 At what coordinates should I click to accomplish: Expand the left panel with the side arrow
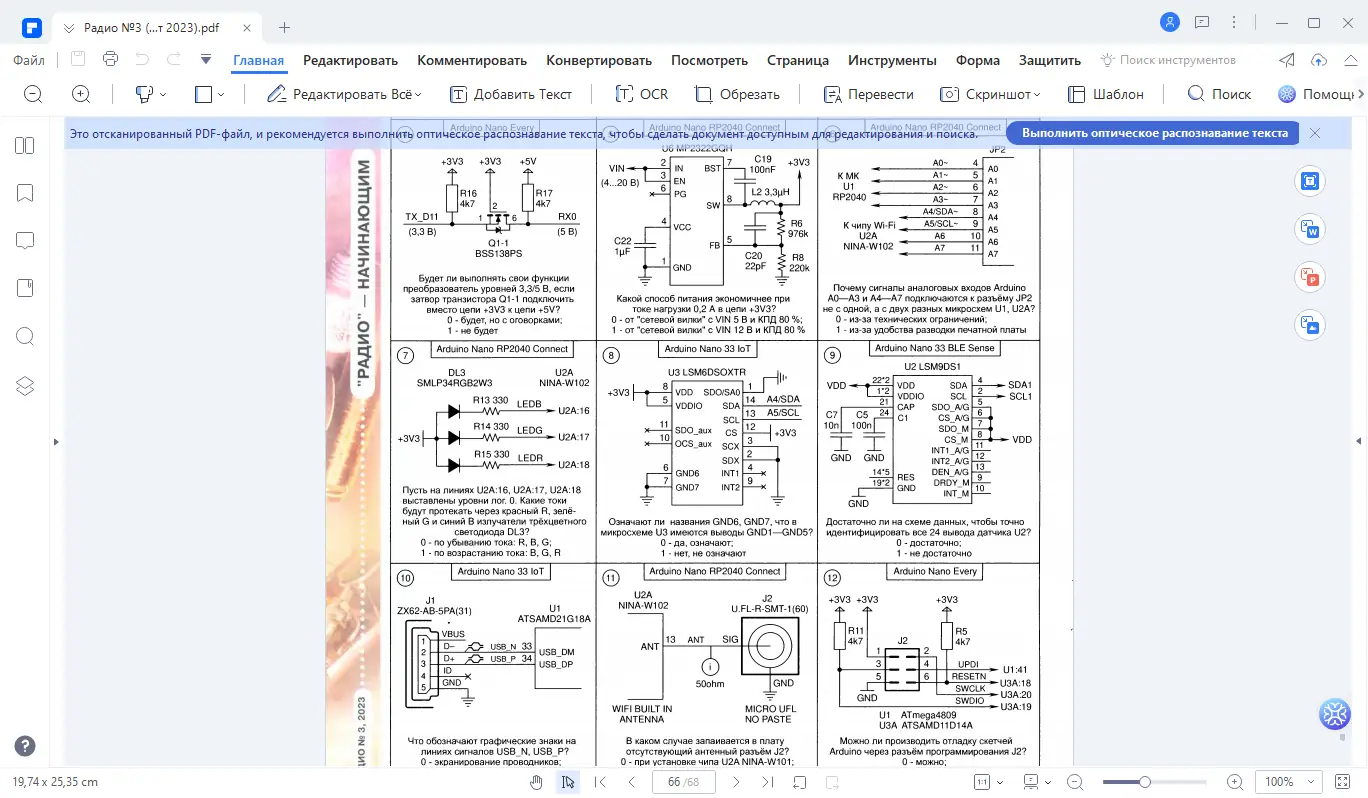click(x=56, y=441)
